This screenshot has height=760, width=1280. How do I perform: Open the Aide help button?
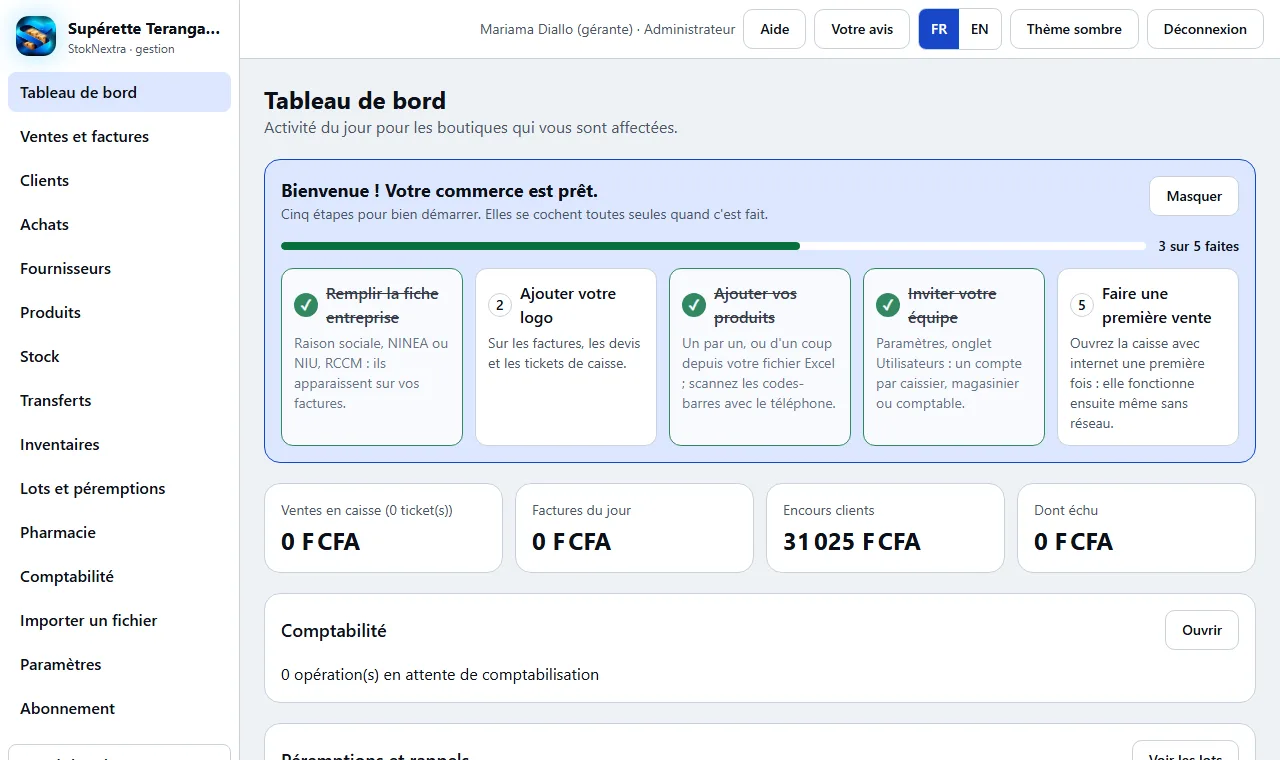coord(775,29)
